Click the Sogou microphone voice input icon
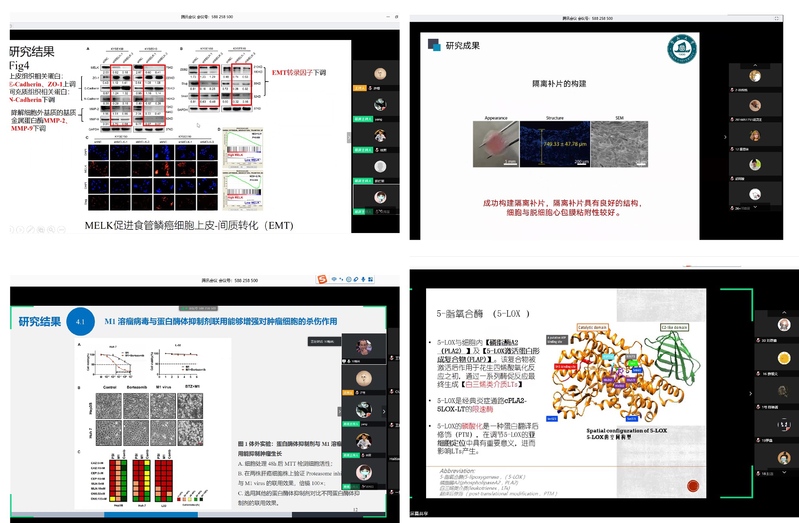This screenshot has height=523, width=799. click(363, 279)
